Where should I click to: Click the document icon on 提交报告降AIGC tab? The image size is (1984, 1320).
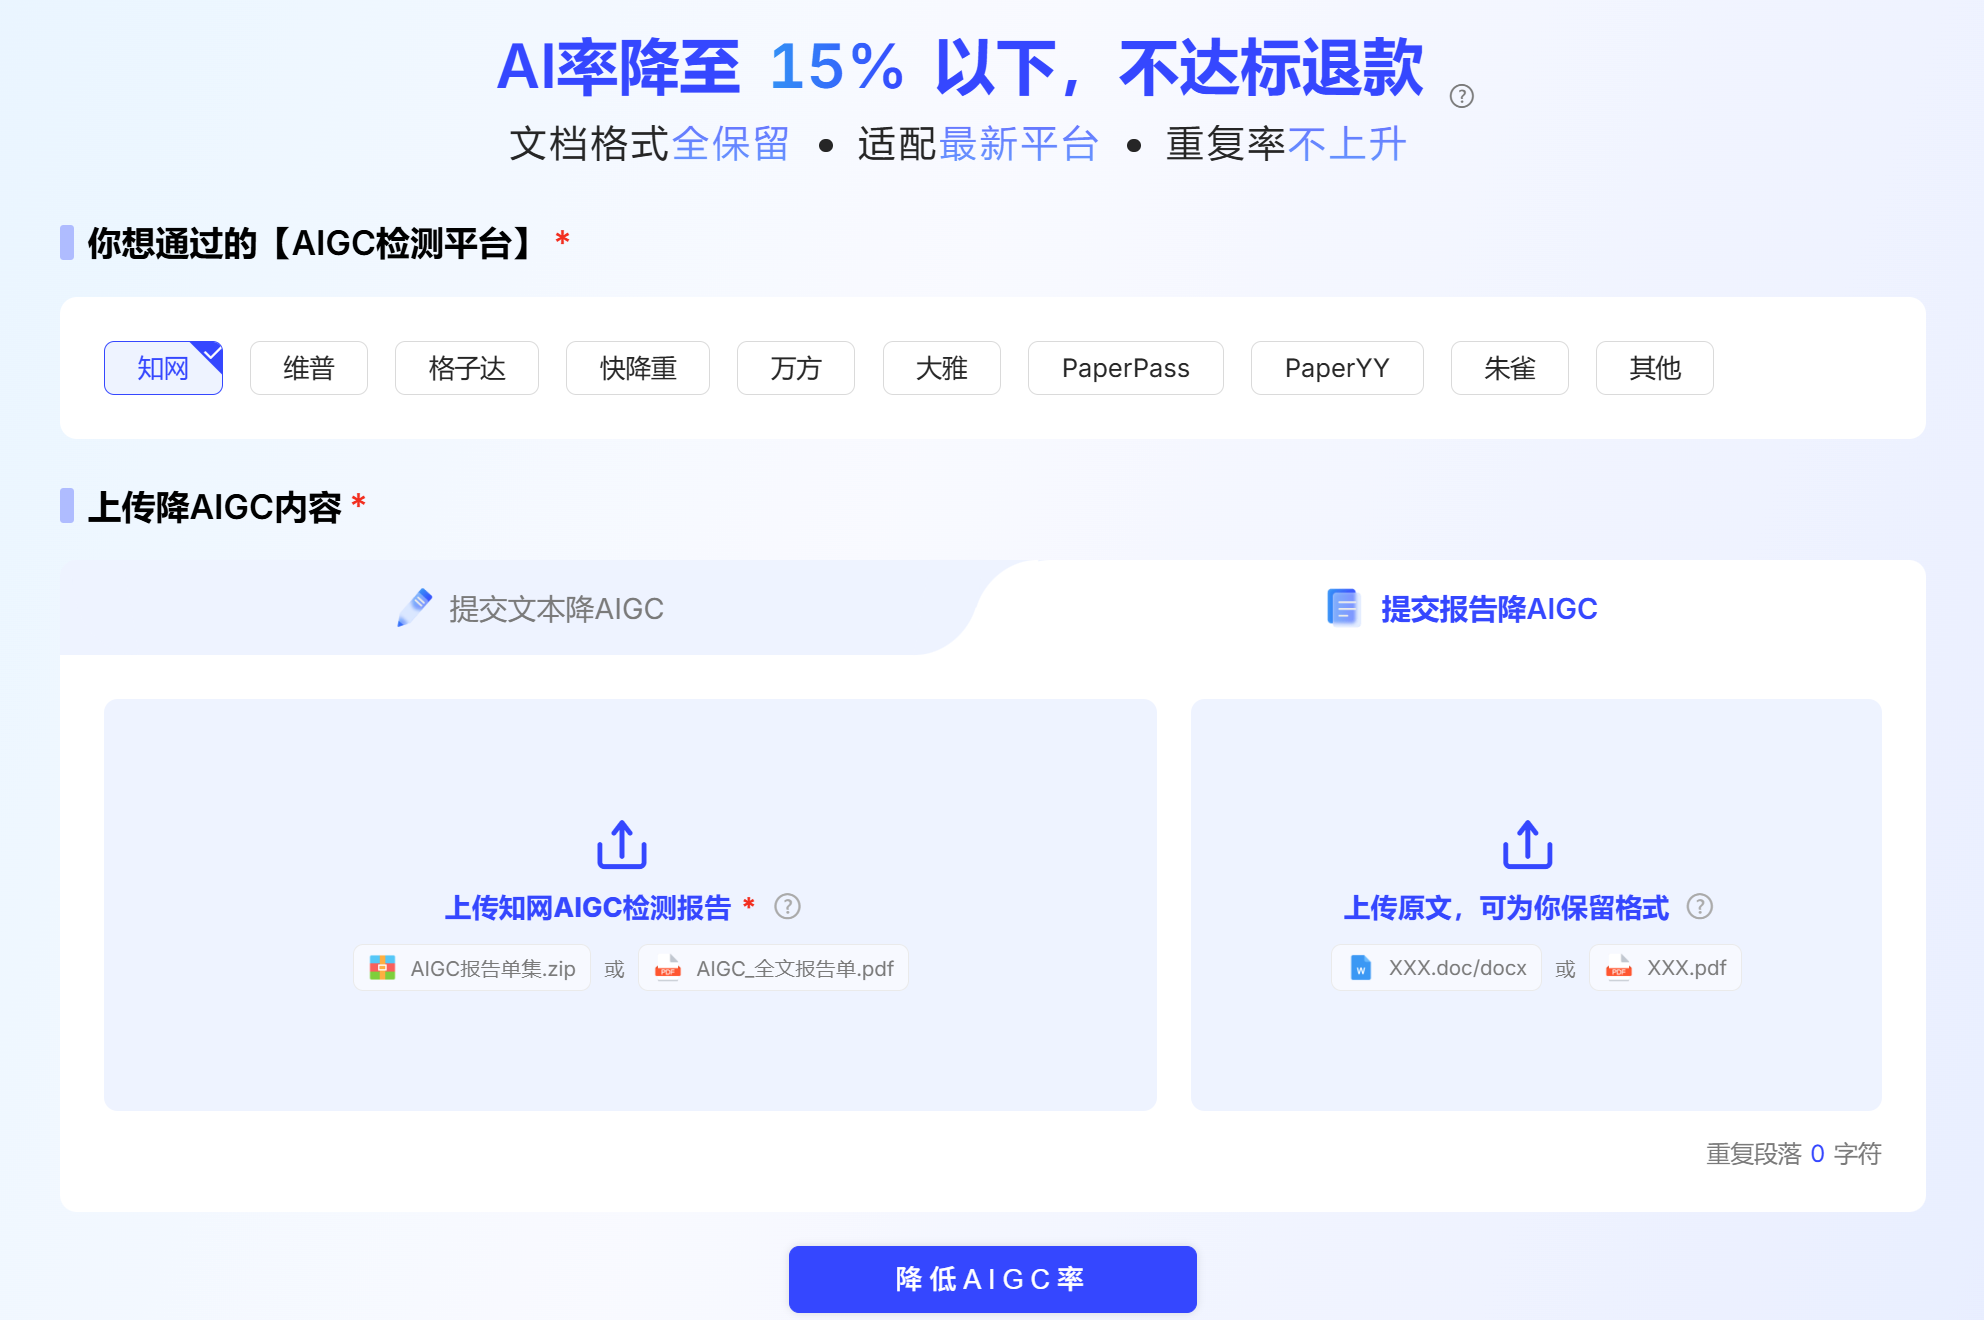pyautogui.click(x=1343, y=608)
